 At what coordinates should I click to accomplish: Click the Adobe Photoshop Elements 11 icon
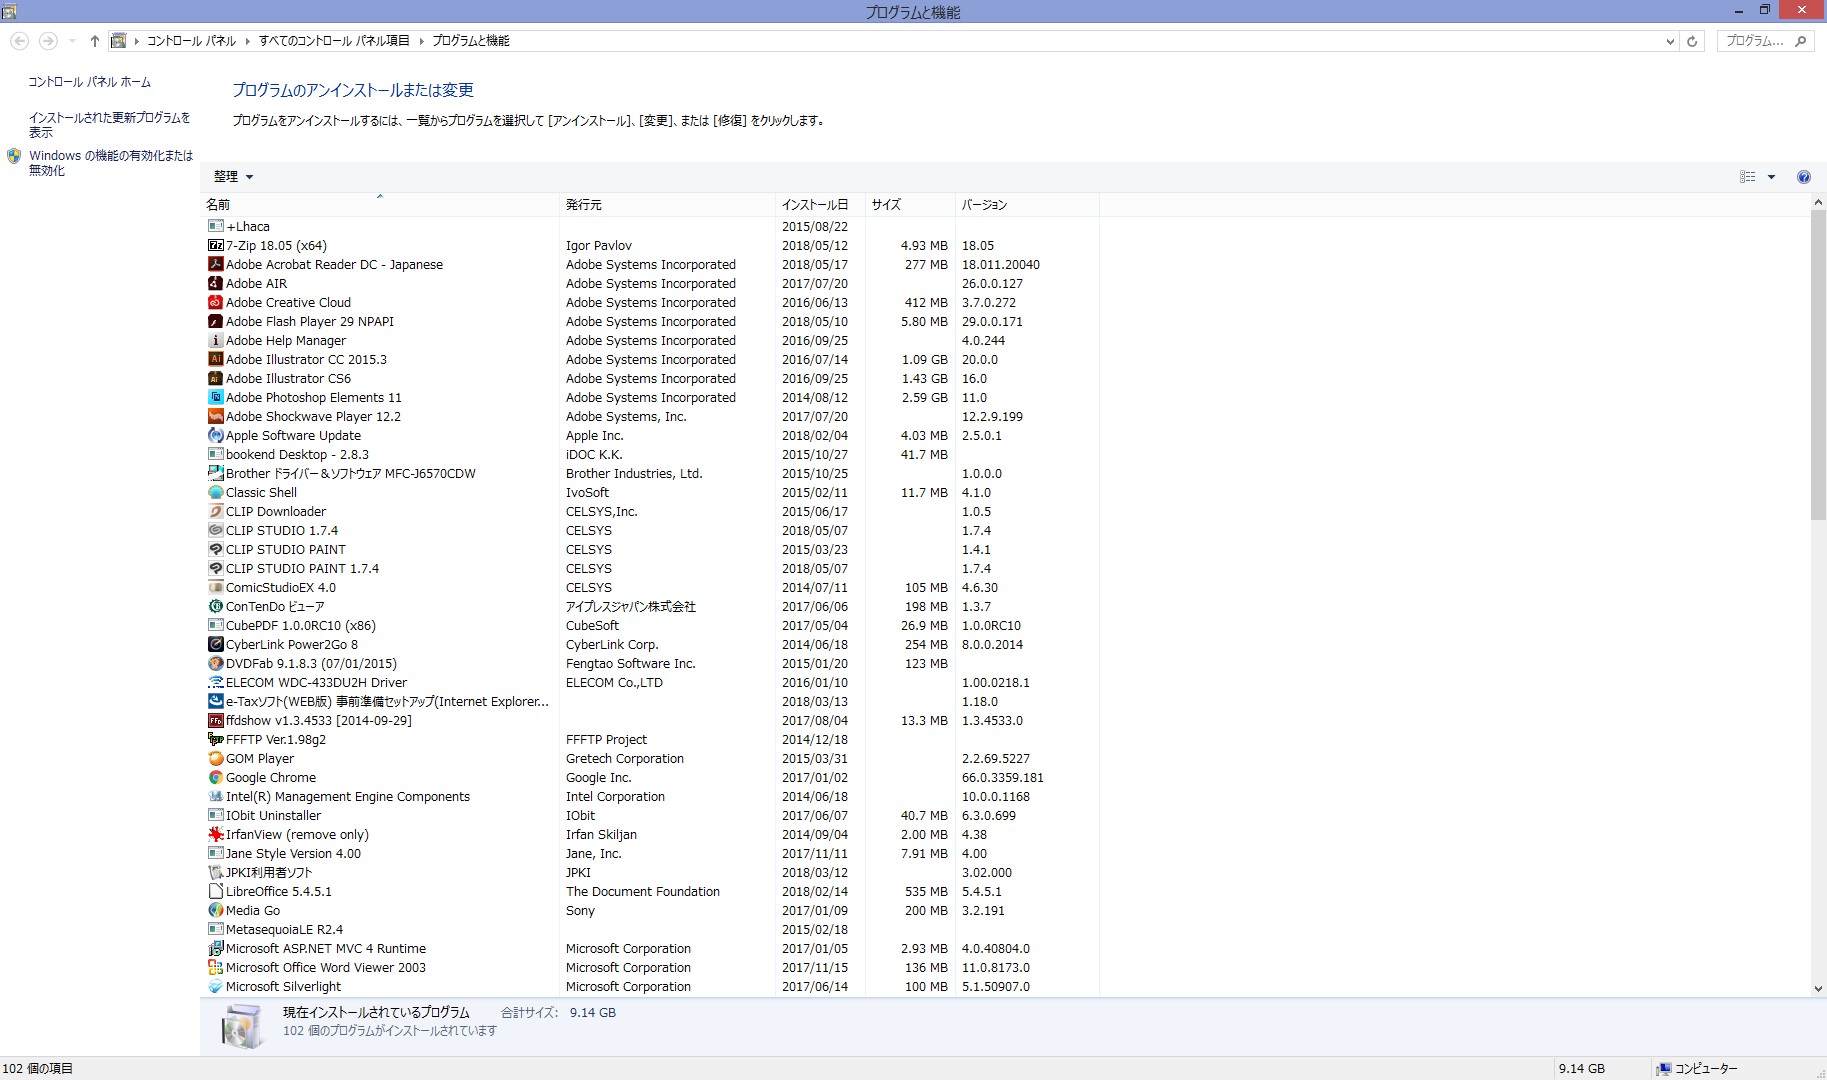coord(215,397)
